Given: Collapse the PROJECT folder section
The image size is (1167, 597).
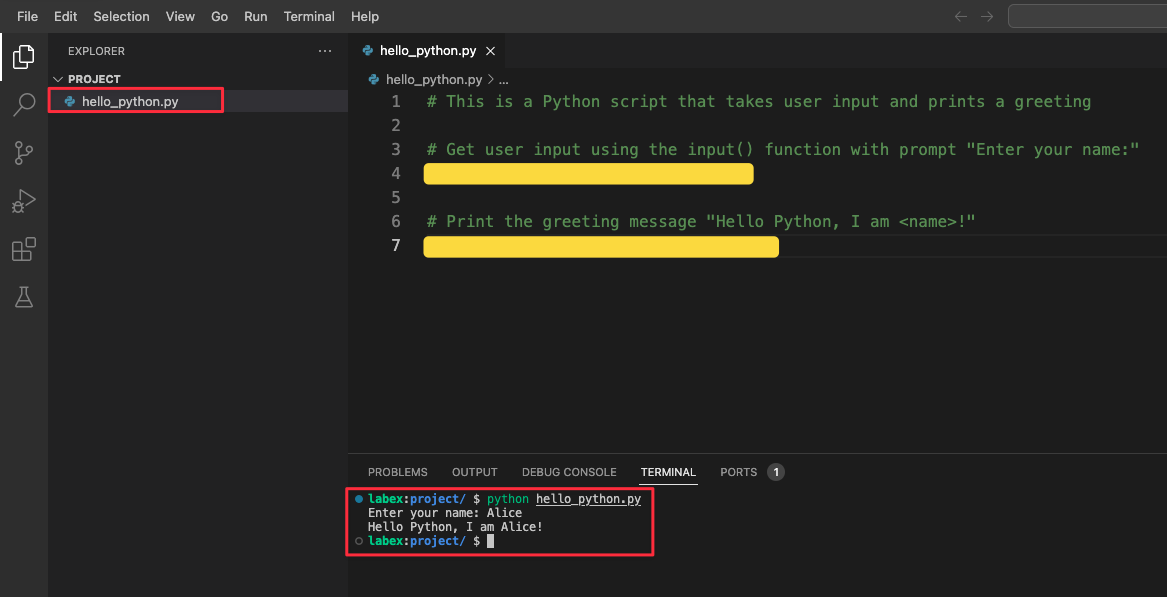Looking at the screenshot, I should coord(58,78).
